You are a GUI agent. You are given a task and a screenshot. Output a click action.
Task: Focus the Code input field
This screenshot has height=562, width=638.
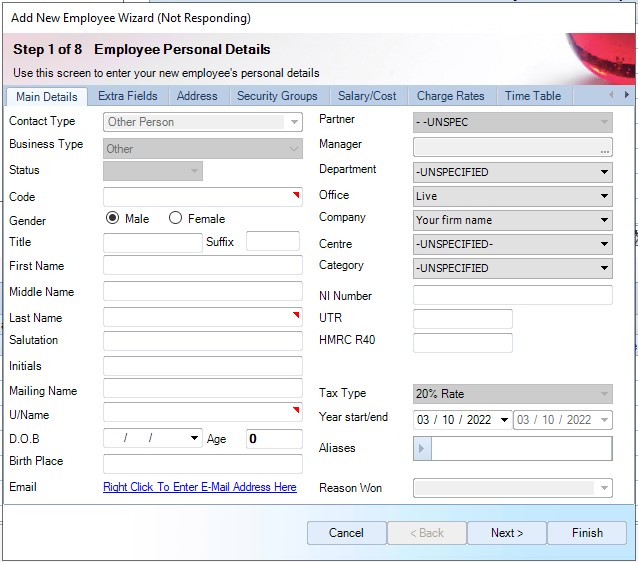(203, 197)
